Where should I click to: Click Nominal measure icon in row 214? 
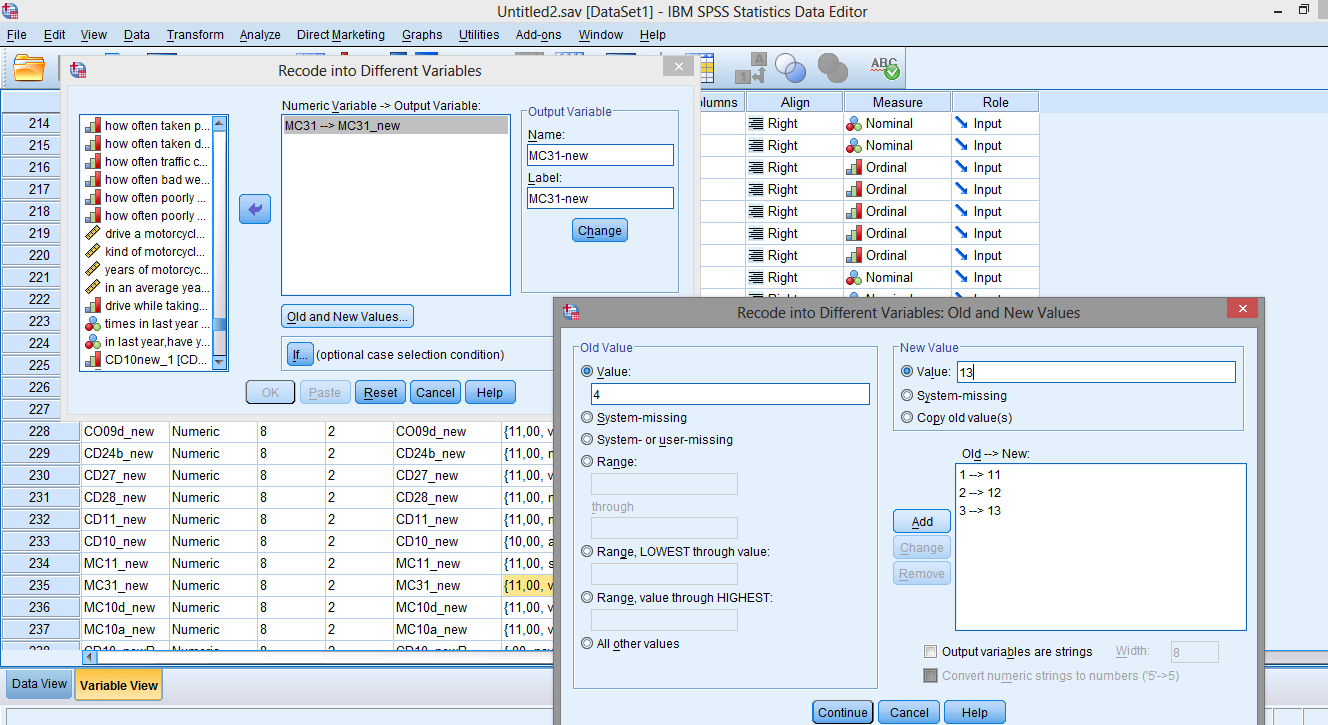coord(854,124)
